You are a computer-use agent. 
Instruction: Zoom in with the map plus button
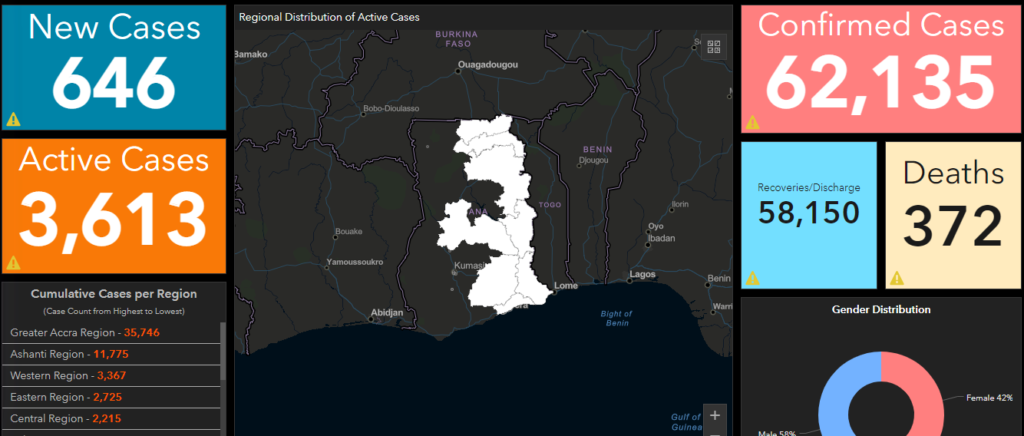tap(714, 415)
